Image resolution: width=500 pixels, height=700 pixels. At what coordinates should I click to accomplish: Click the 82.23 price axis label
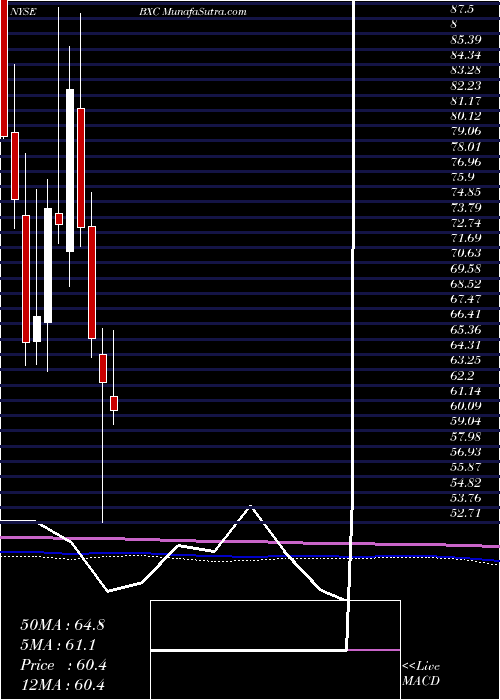click(466, 86)
